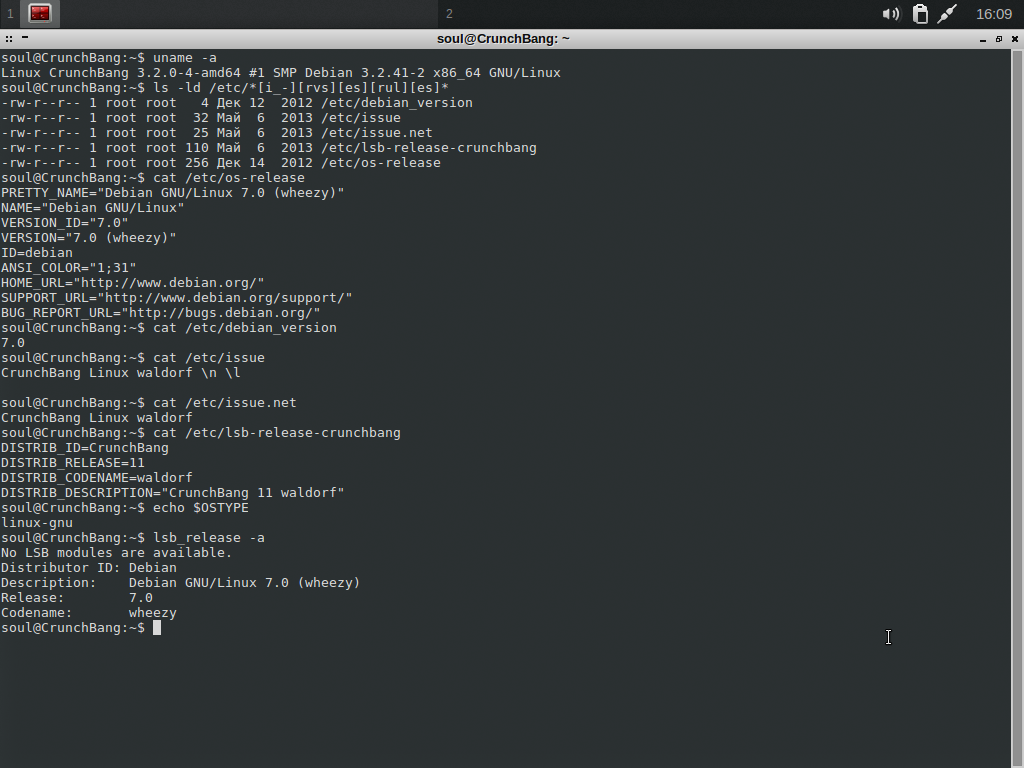Click the red terminal icon in workspace 1
Screen dimensions: 1024x768
click(x=40, y=13)
